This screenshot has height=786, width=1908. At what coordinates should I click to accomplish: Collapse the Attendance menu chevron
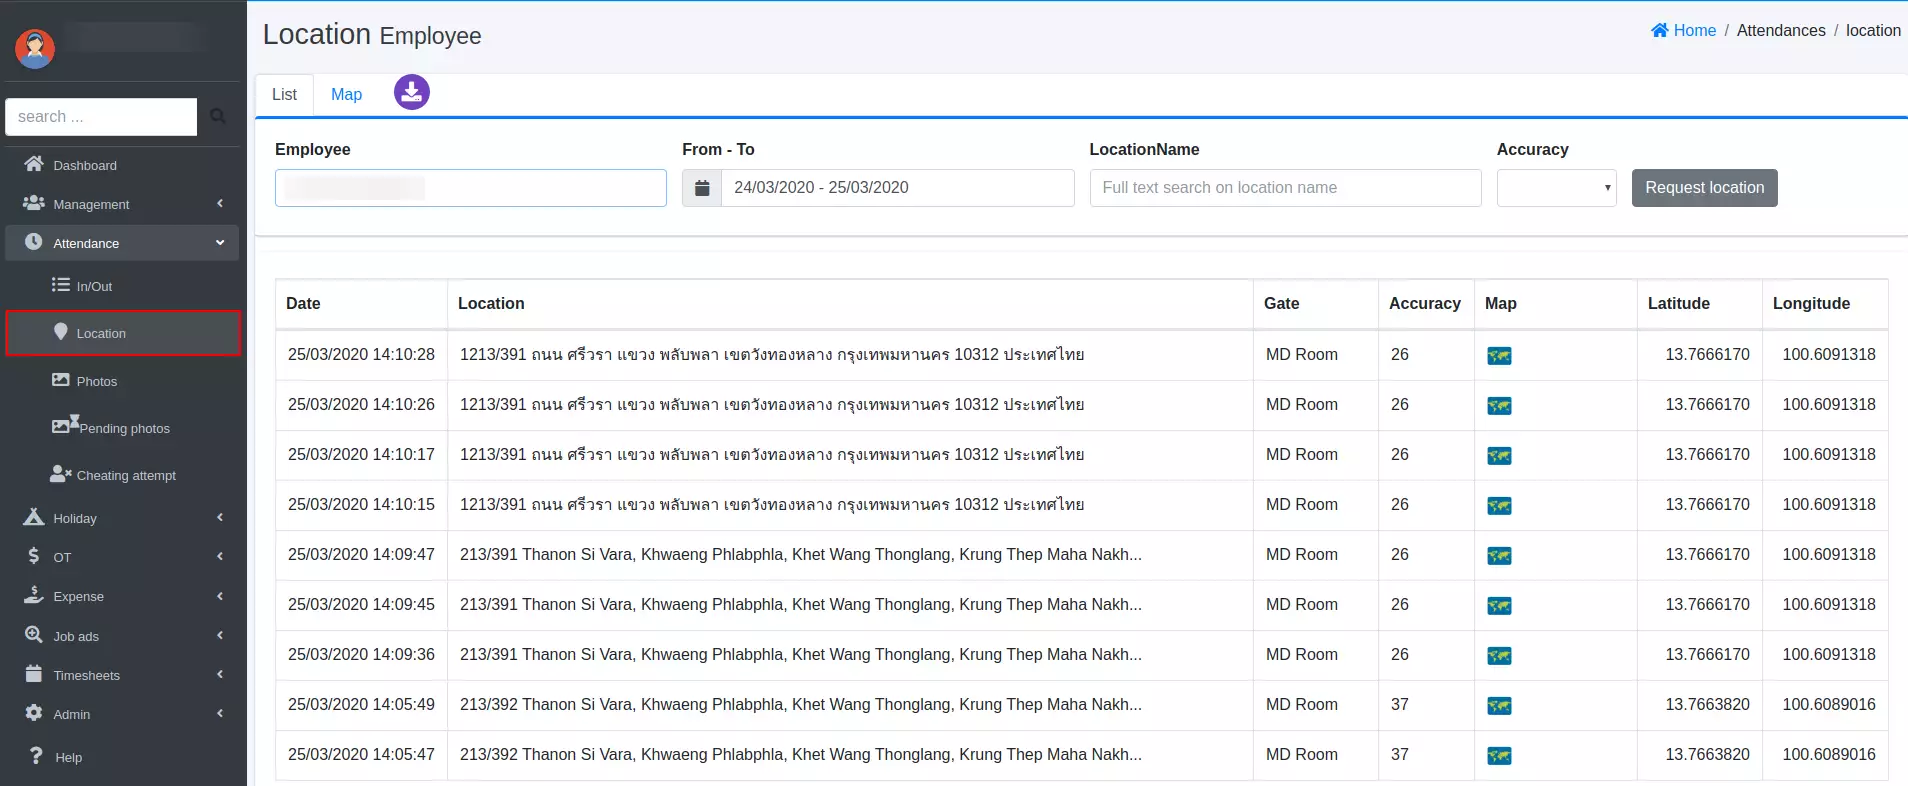(220, 242)
